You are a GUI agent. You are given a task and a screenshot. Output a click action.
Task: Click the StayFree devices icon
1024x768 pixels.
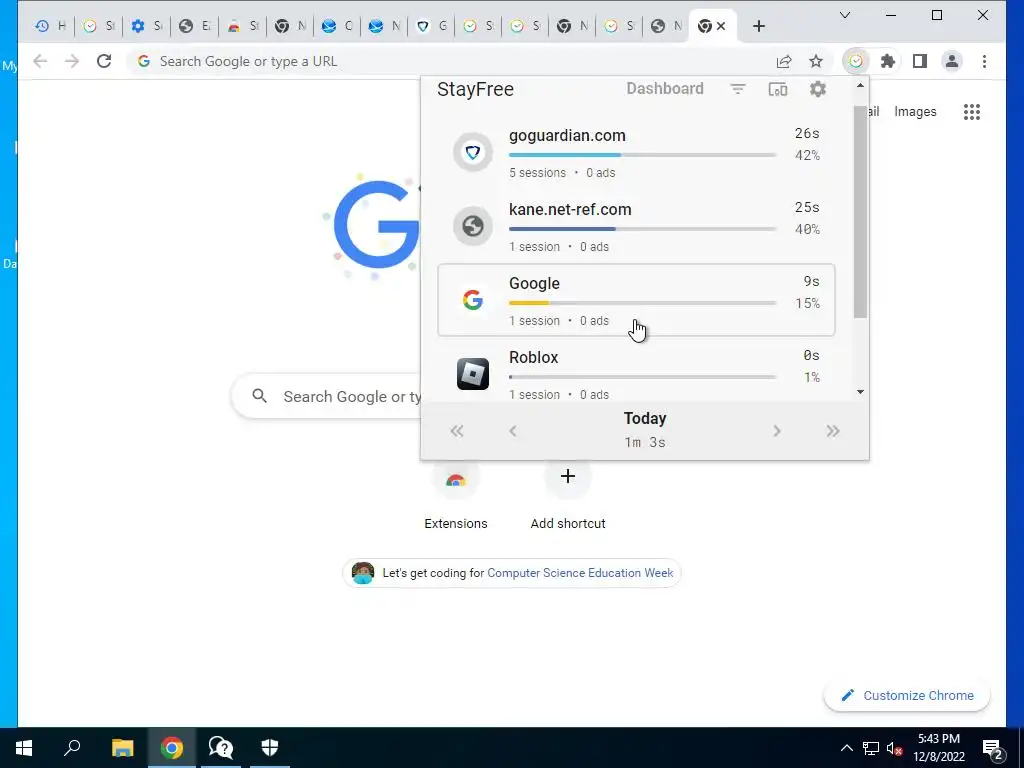(x=777, y=89)
